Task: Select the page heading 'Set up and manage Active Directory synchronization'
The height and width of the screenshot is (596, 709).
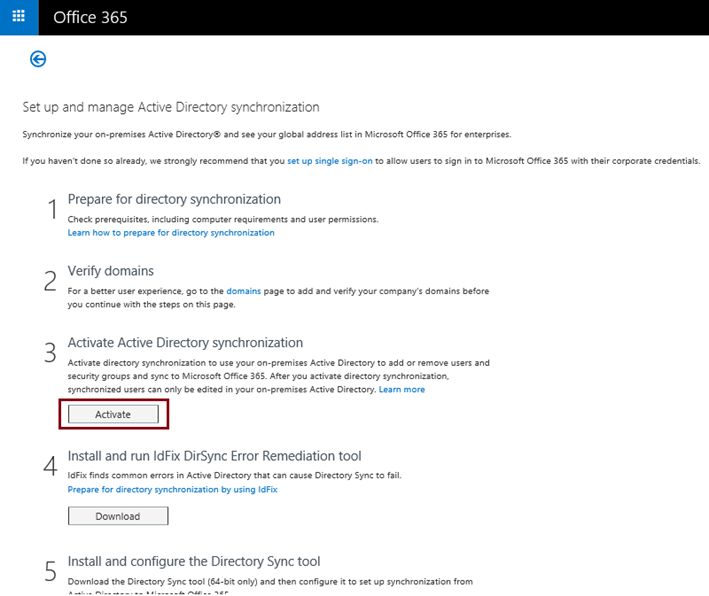Action: (171, 107)
